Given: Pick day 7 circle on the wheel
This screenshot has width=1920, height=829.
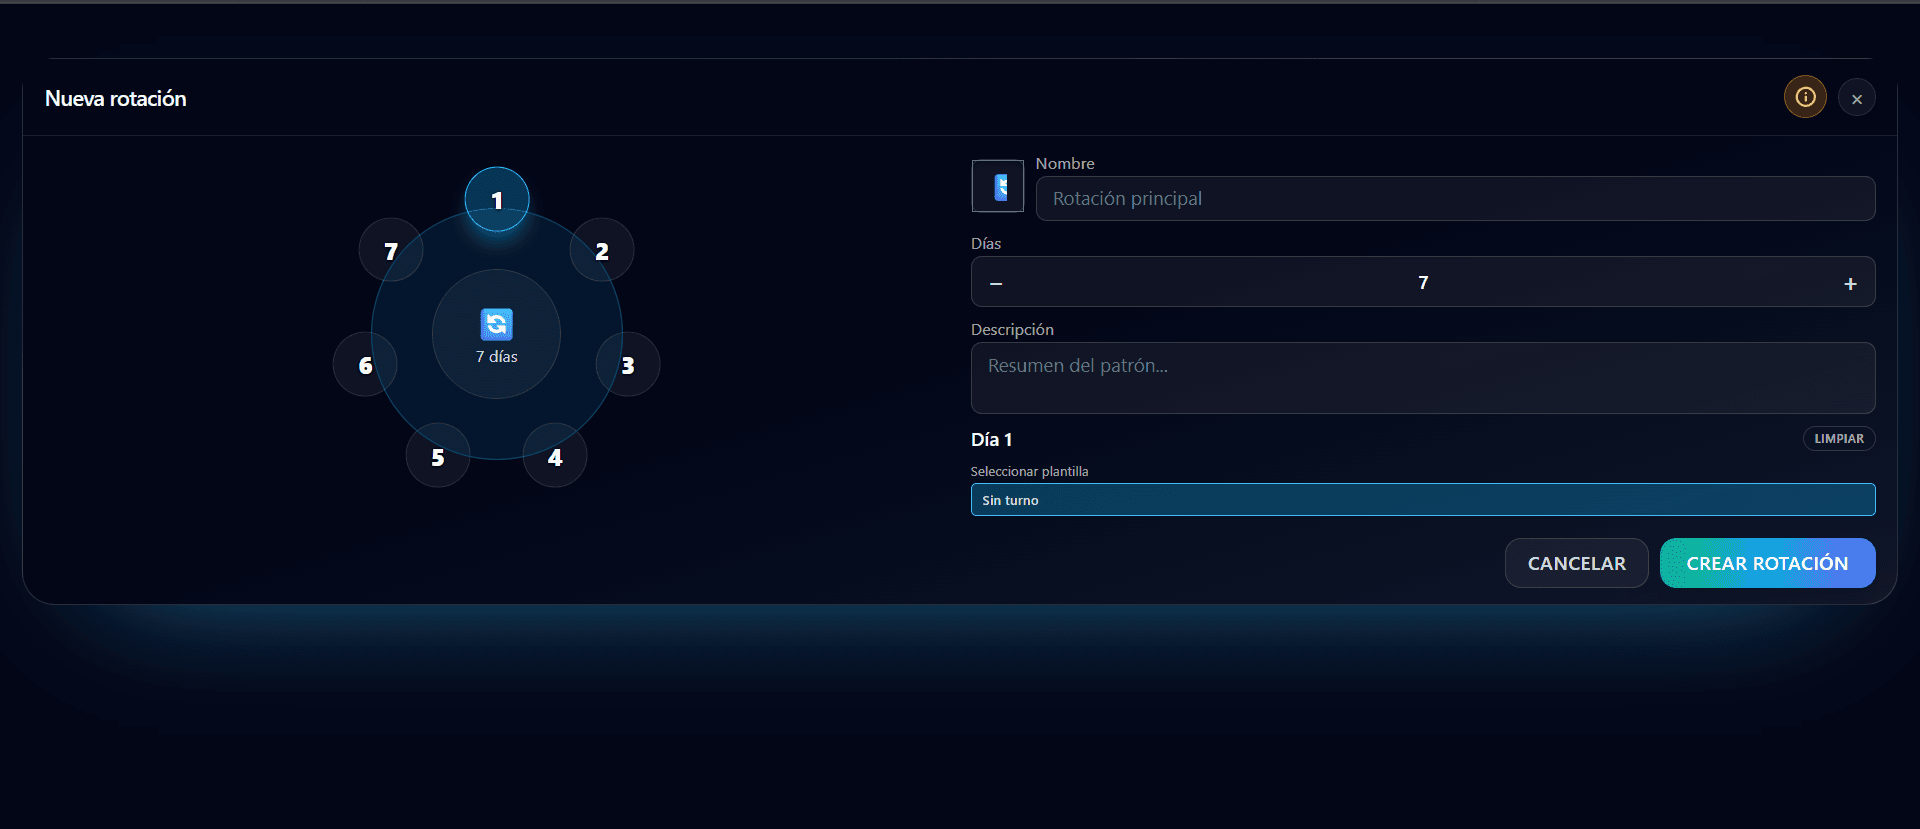Looking at the screenshot, I should pos(391,251).
